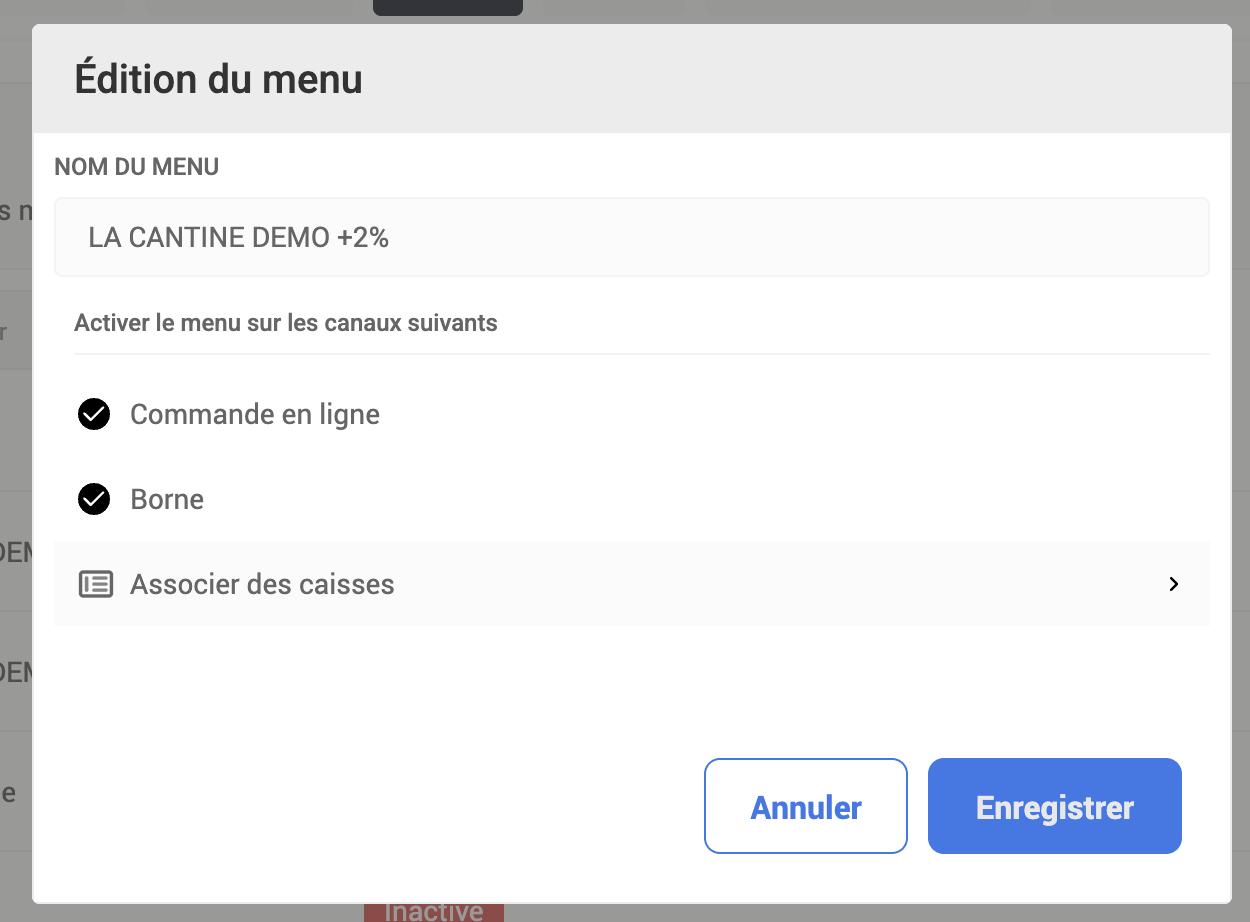The image size is (1250, 922).
Task: Click the card/list icon beside Associer des caisses
Action: [x=96, y=584]
